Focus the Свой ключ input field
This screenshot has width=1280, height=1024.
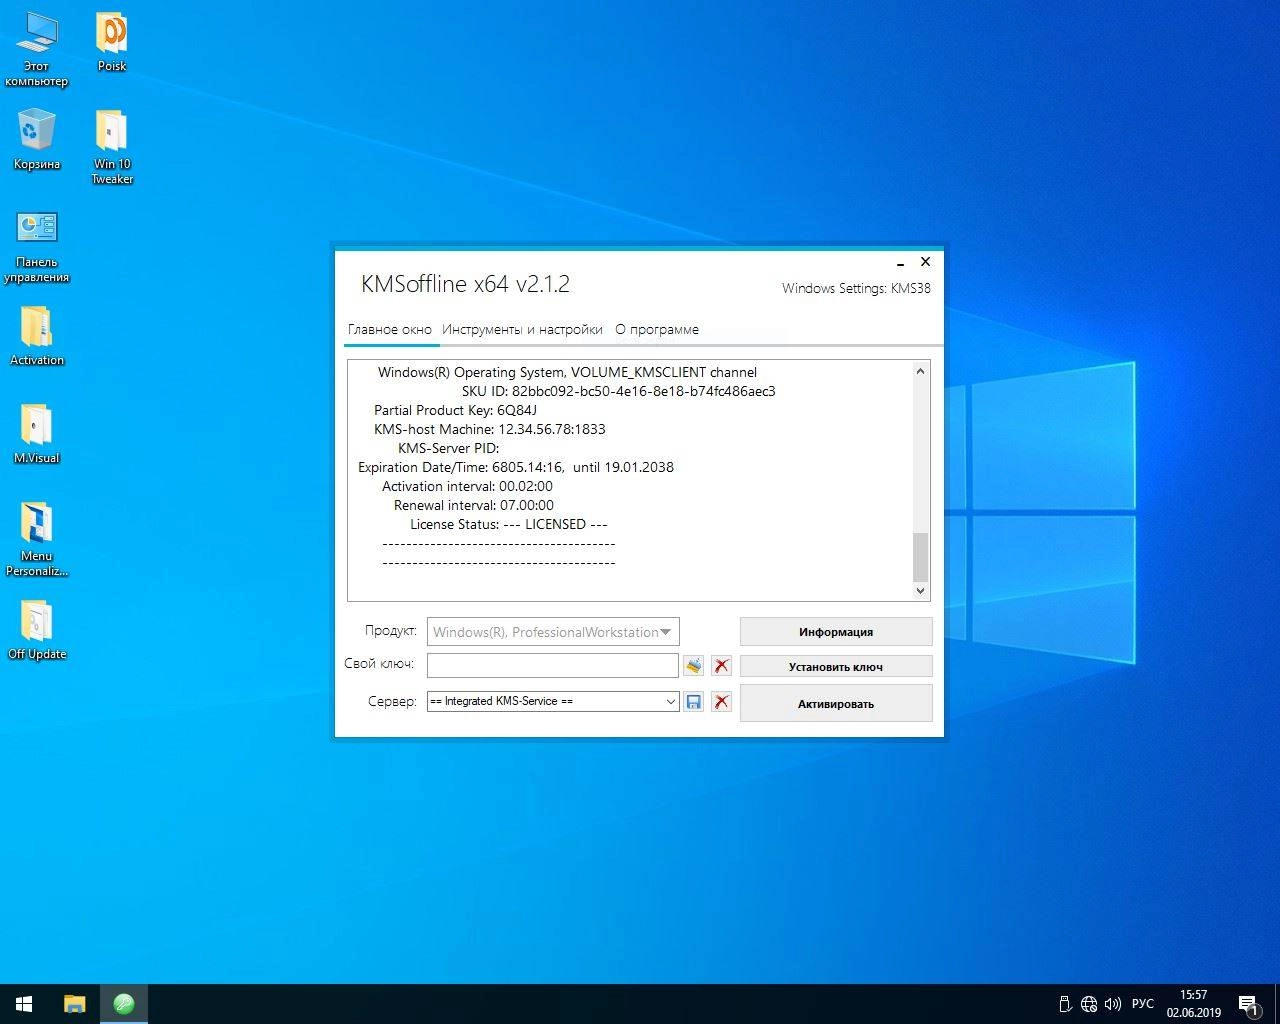point(553,665)
